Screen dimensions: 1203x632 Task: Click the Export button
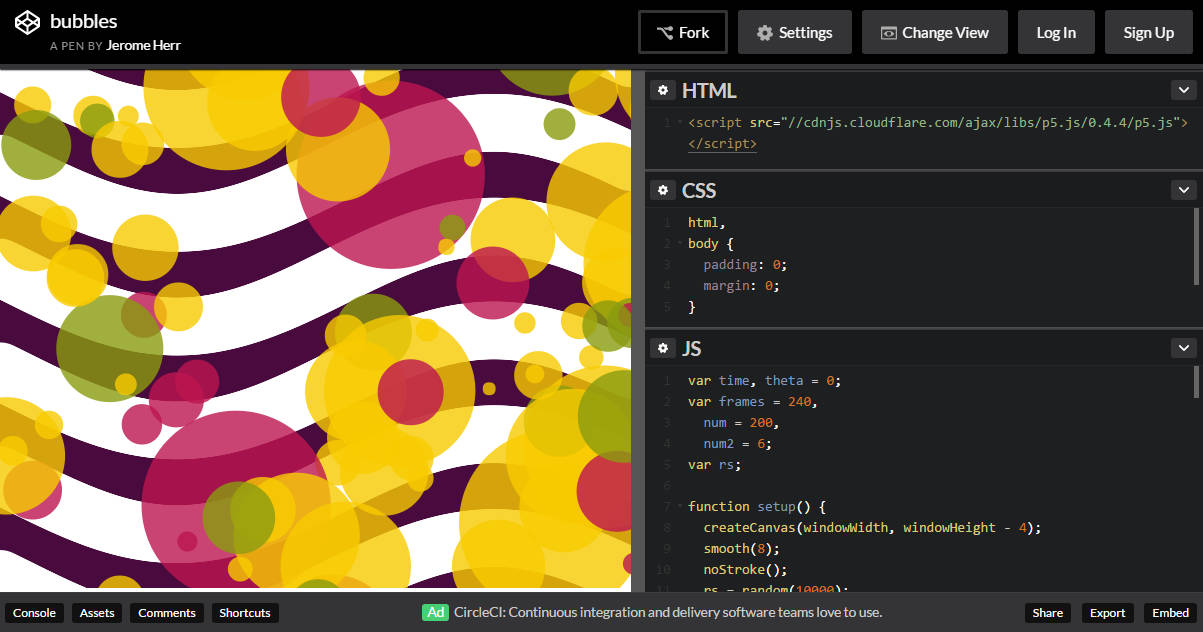1108,613
